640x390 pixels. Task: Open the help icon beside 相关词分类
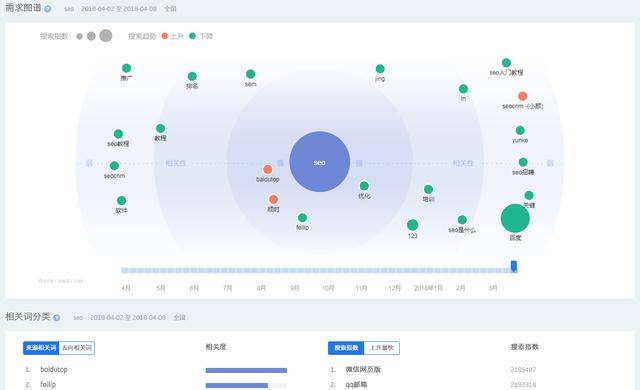tap(57, 318)
